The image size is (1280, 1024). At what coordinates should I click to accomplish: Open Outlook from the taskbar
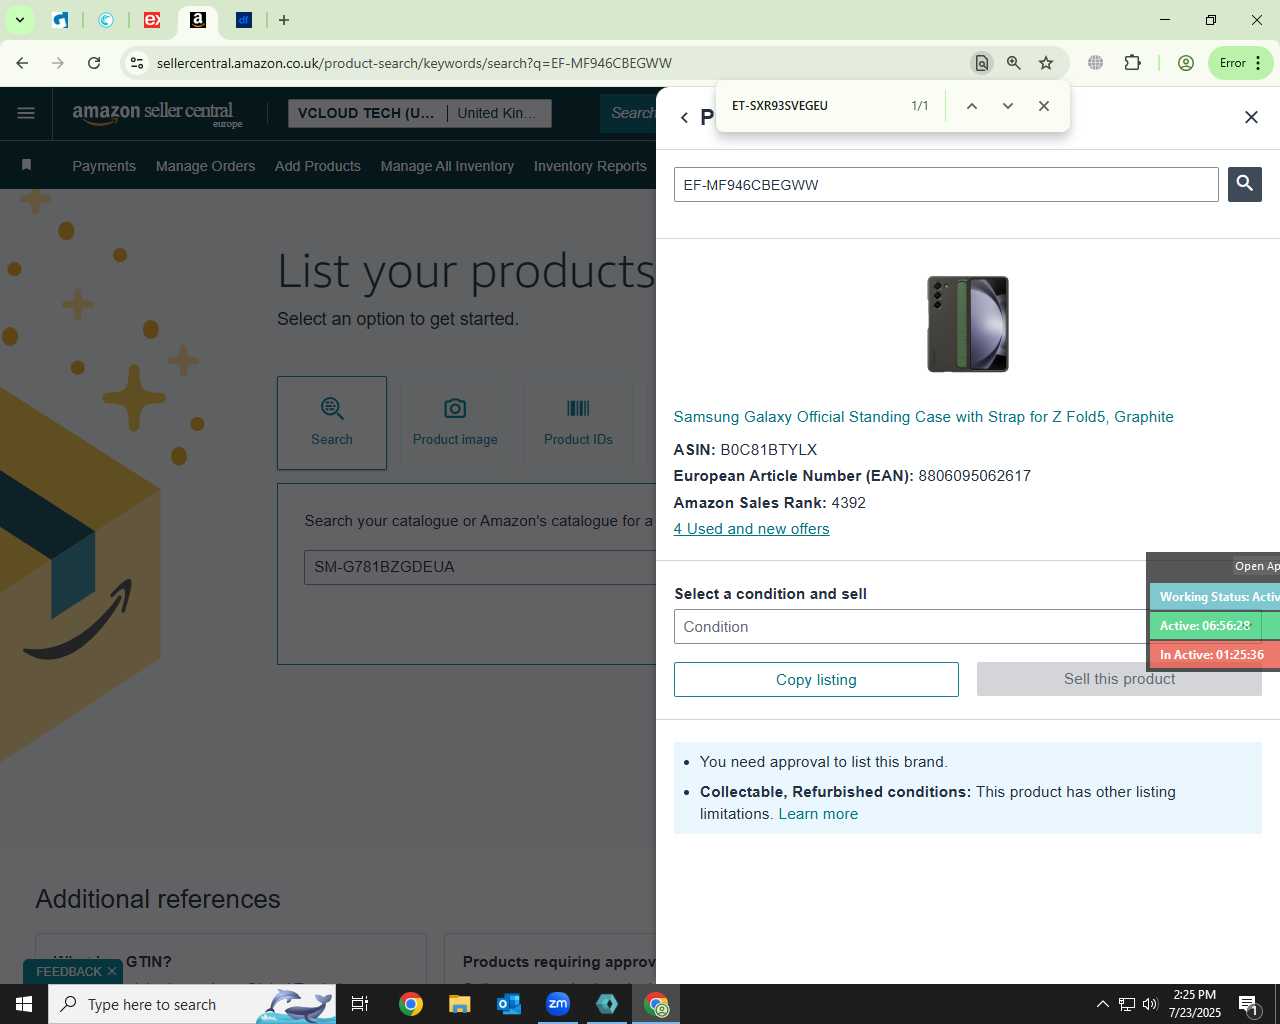[509, 1004]
